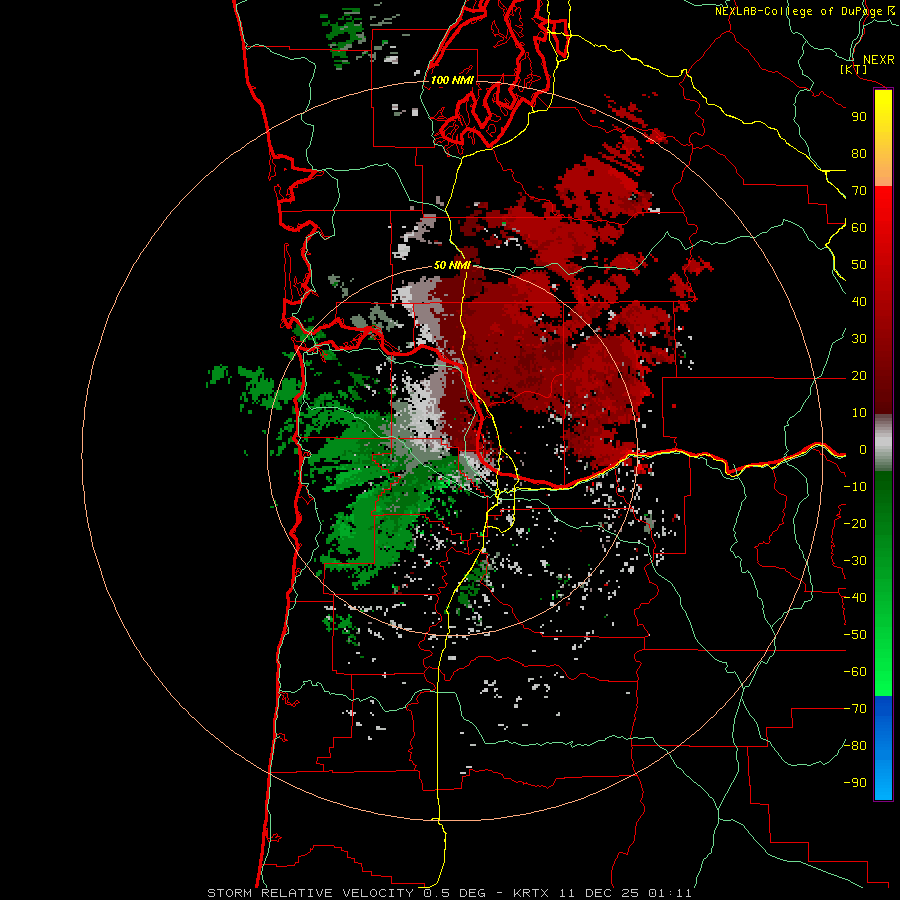
Task: Click the storm relative velocity caption text
Action: tap(449, 893)
